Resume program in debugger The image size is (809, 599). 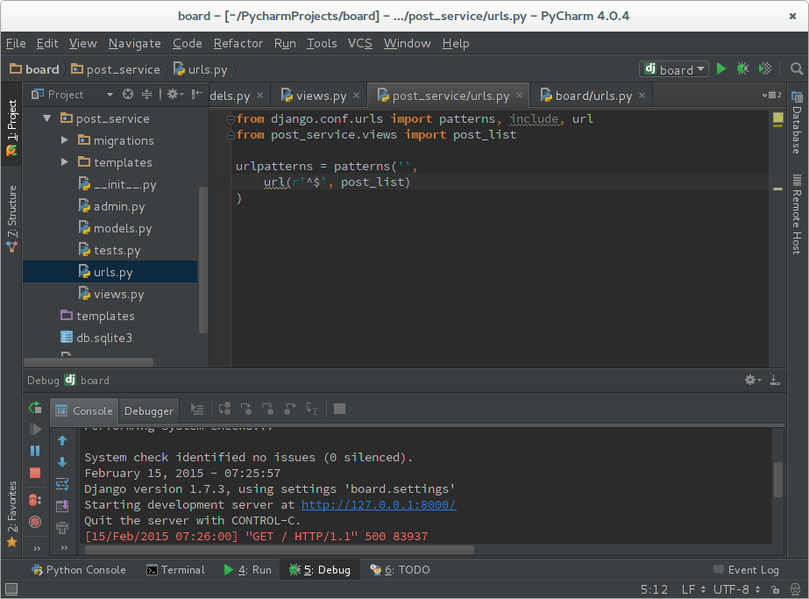click(x=35, y=429)
